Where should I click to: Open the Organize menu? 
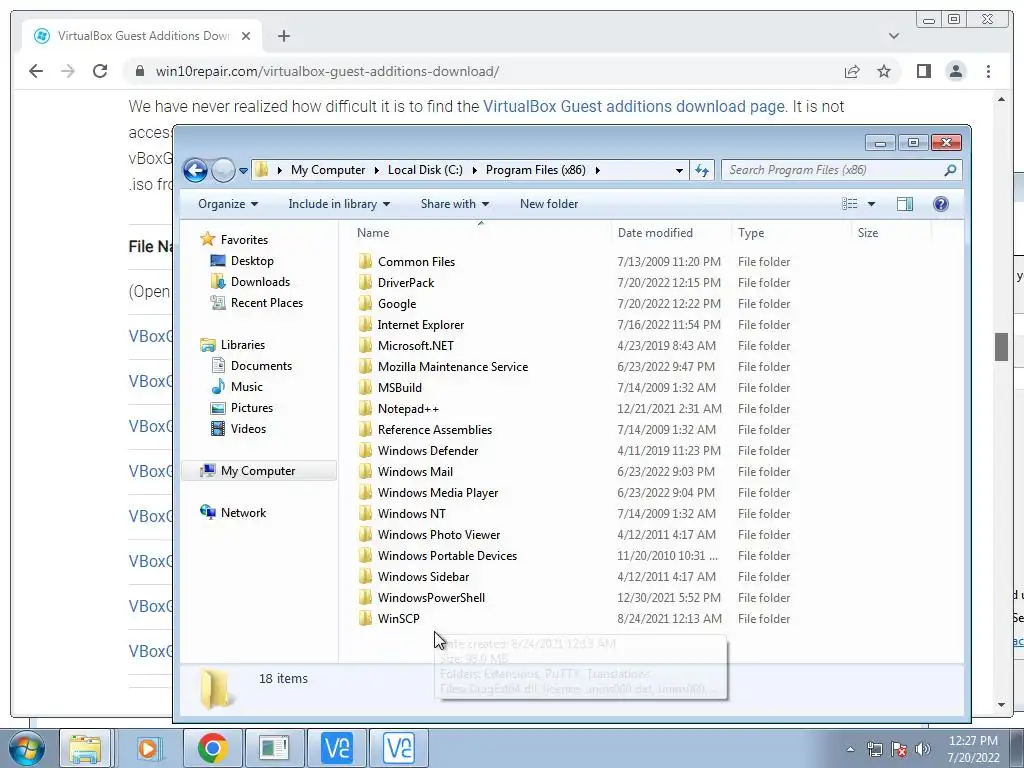(228, 204)
